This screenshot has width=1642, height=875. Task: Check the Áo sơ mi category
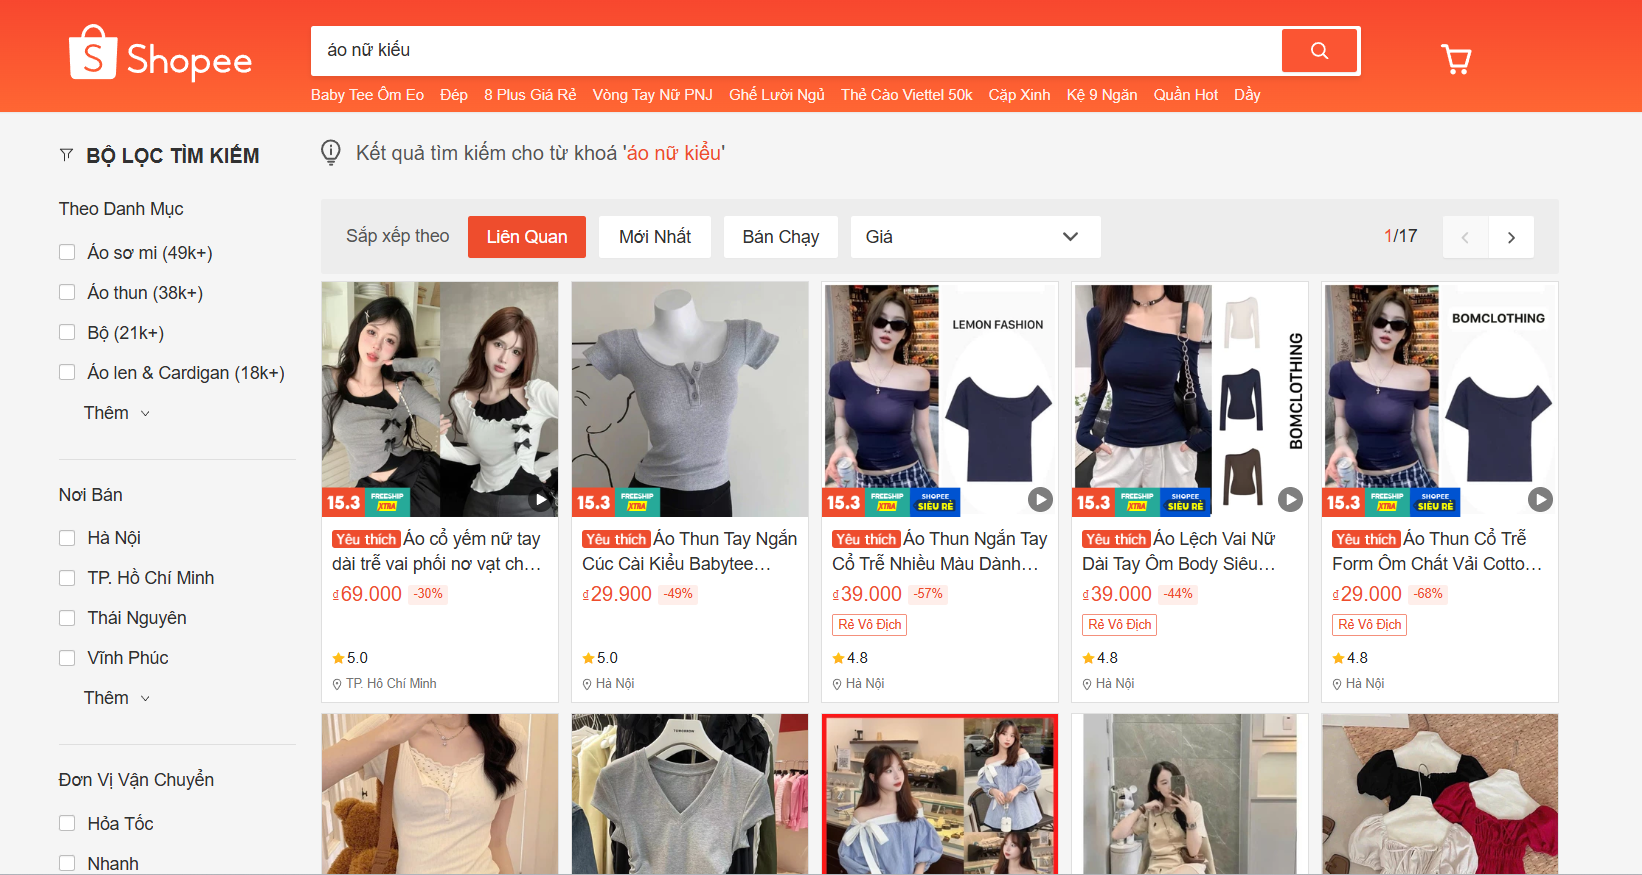tap(67, 252)
